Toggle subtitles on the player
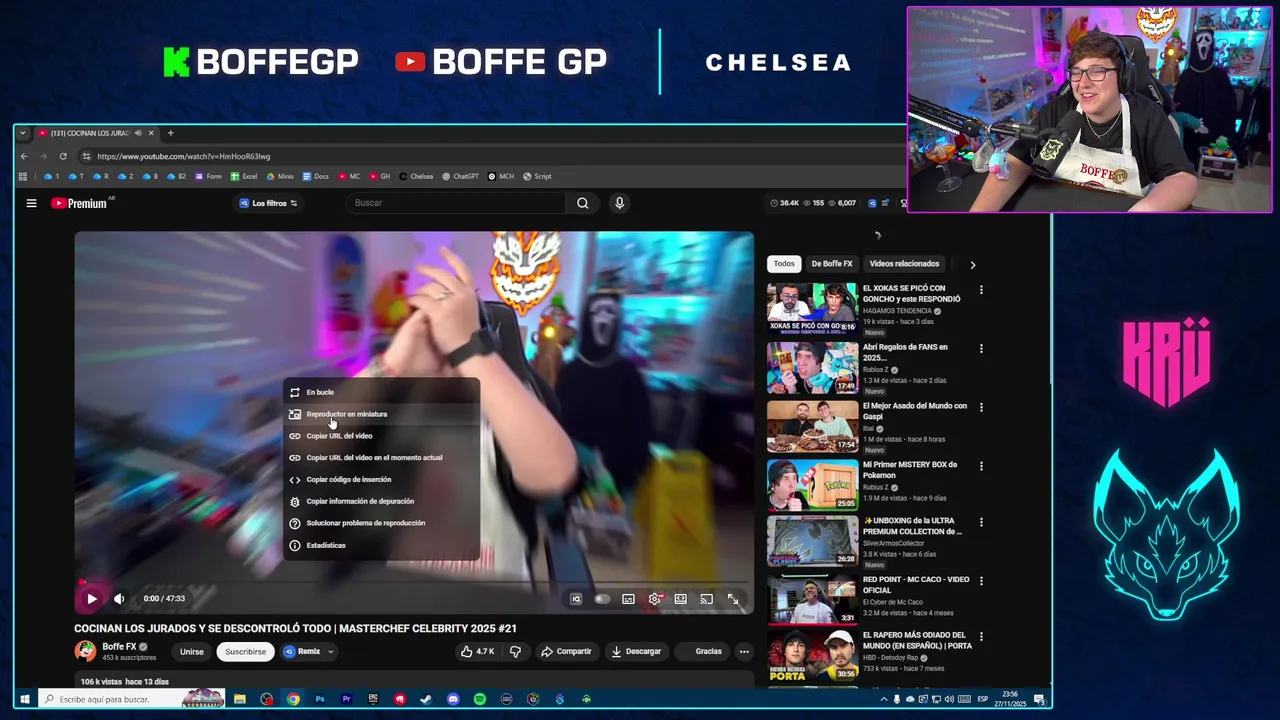The width and height of the screenshot is (1280, 720). 628,599
